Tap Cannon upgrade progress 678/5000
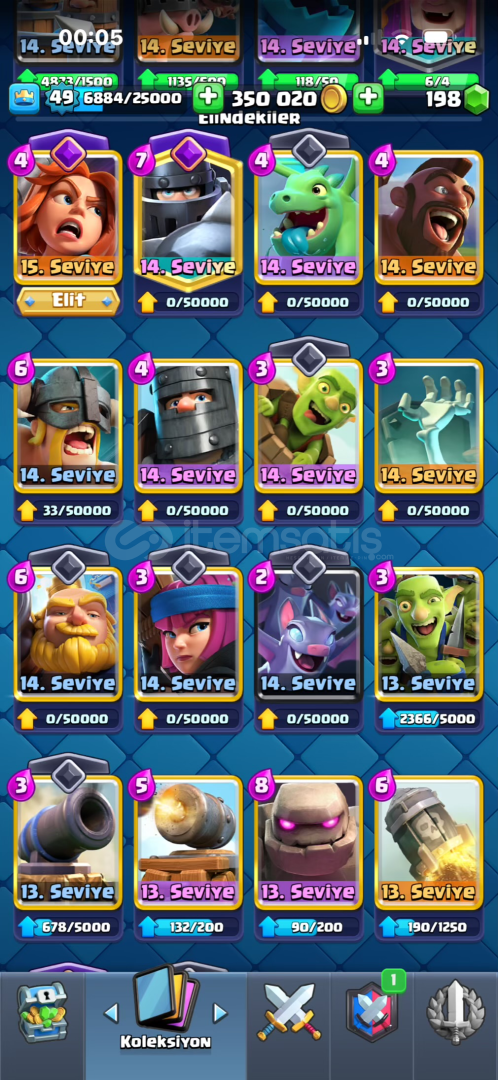This screenshot has width=498, height=1080. point(68,927)
